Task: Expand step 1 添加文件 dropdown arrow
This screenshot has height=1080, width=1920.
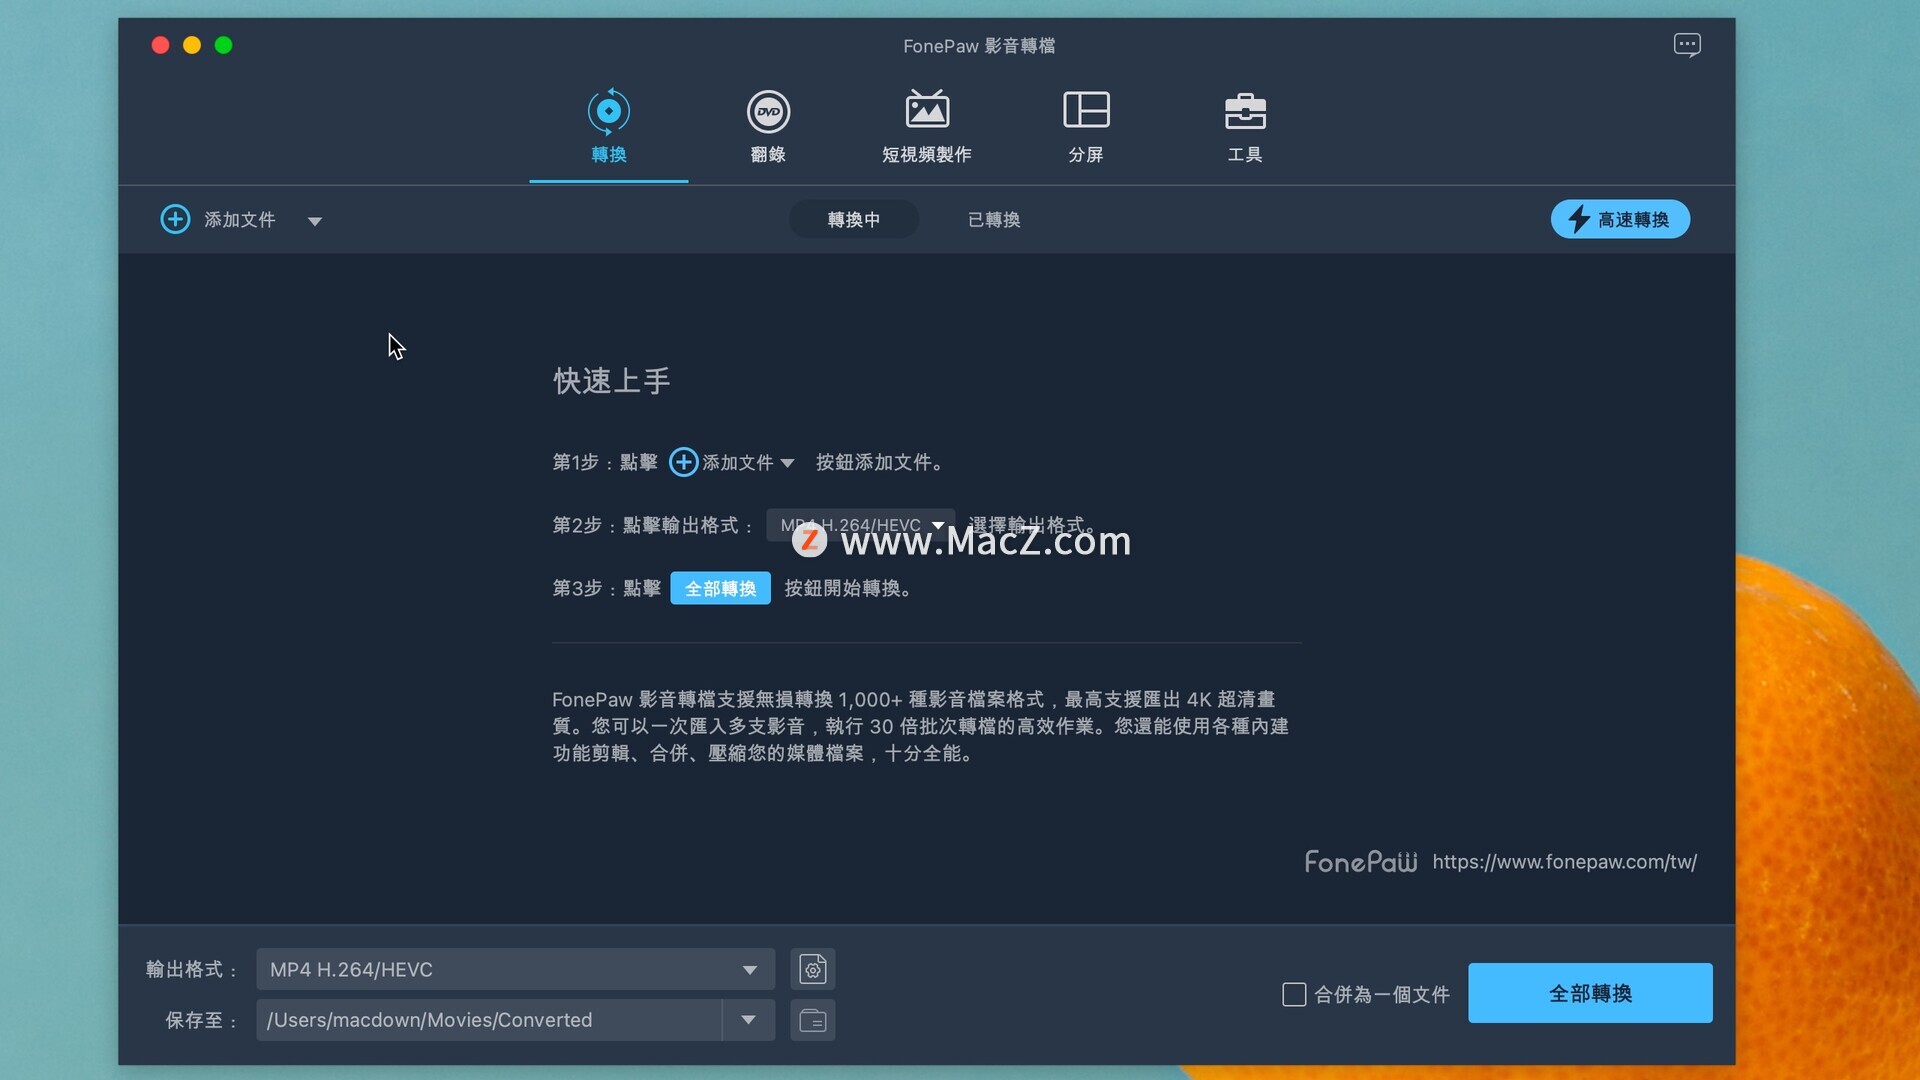Action: click(787, 463)
